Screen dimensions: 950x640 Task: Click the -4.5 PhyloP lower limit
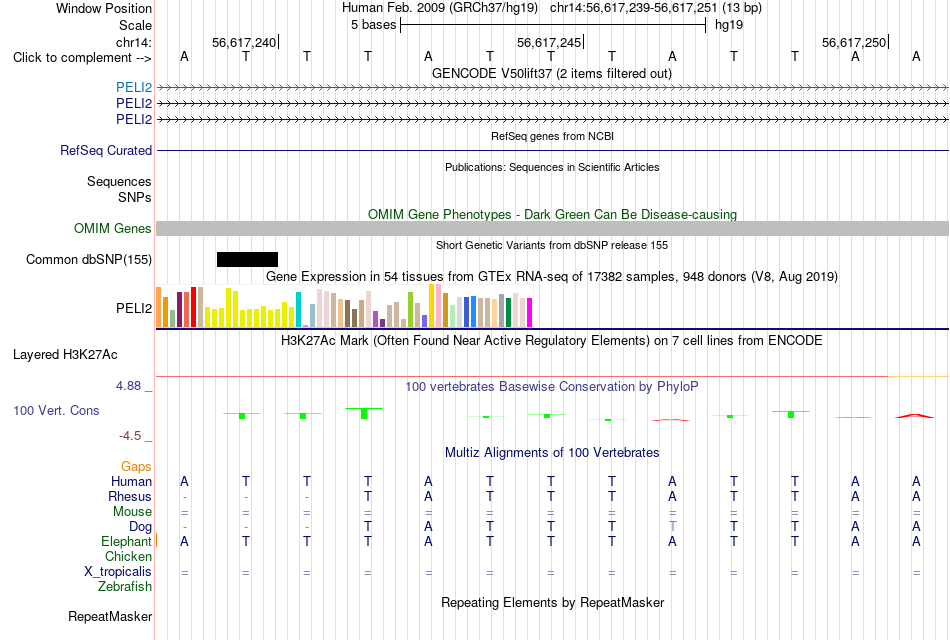130,436
